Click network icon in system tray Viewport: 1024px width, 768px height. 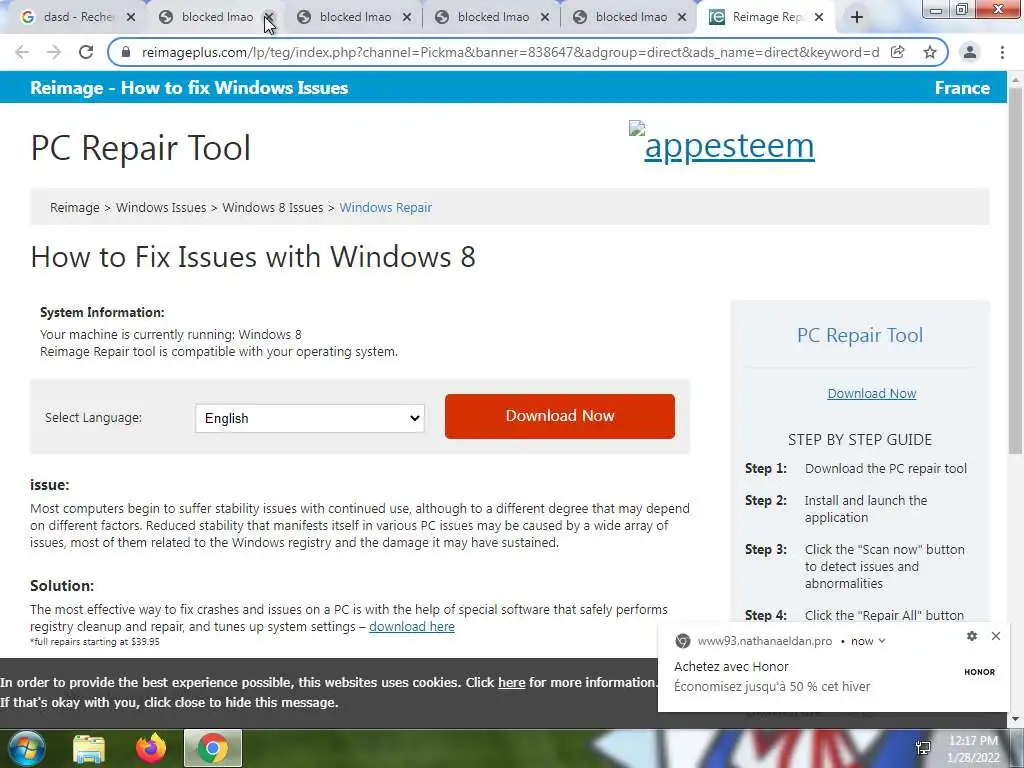click(923, 748)
